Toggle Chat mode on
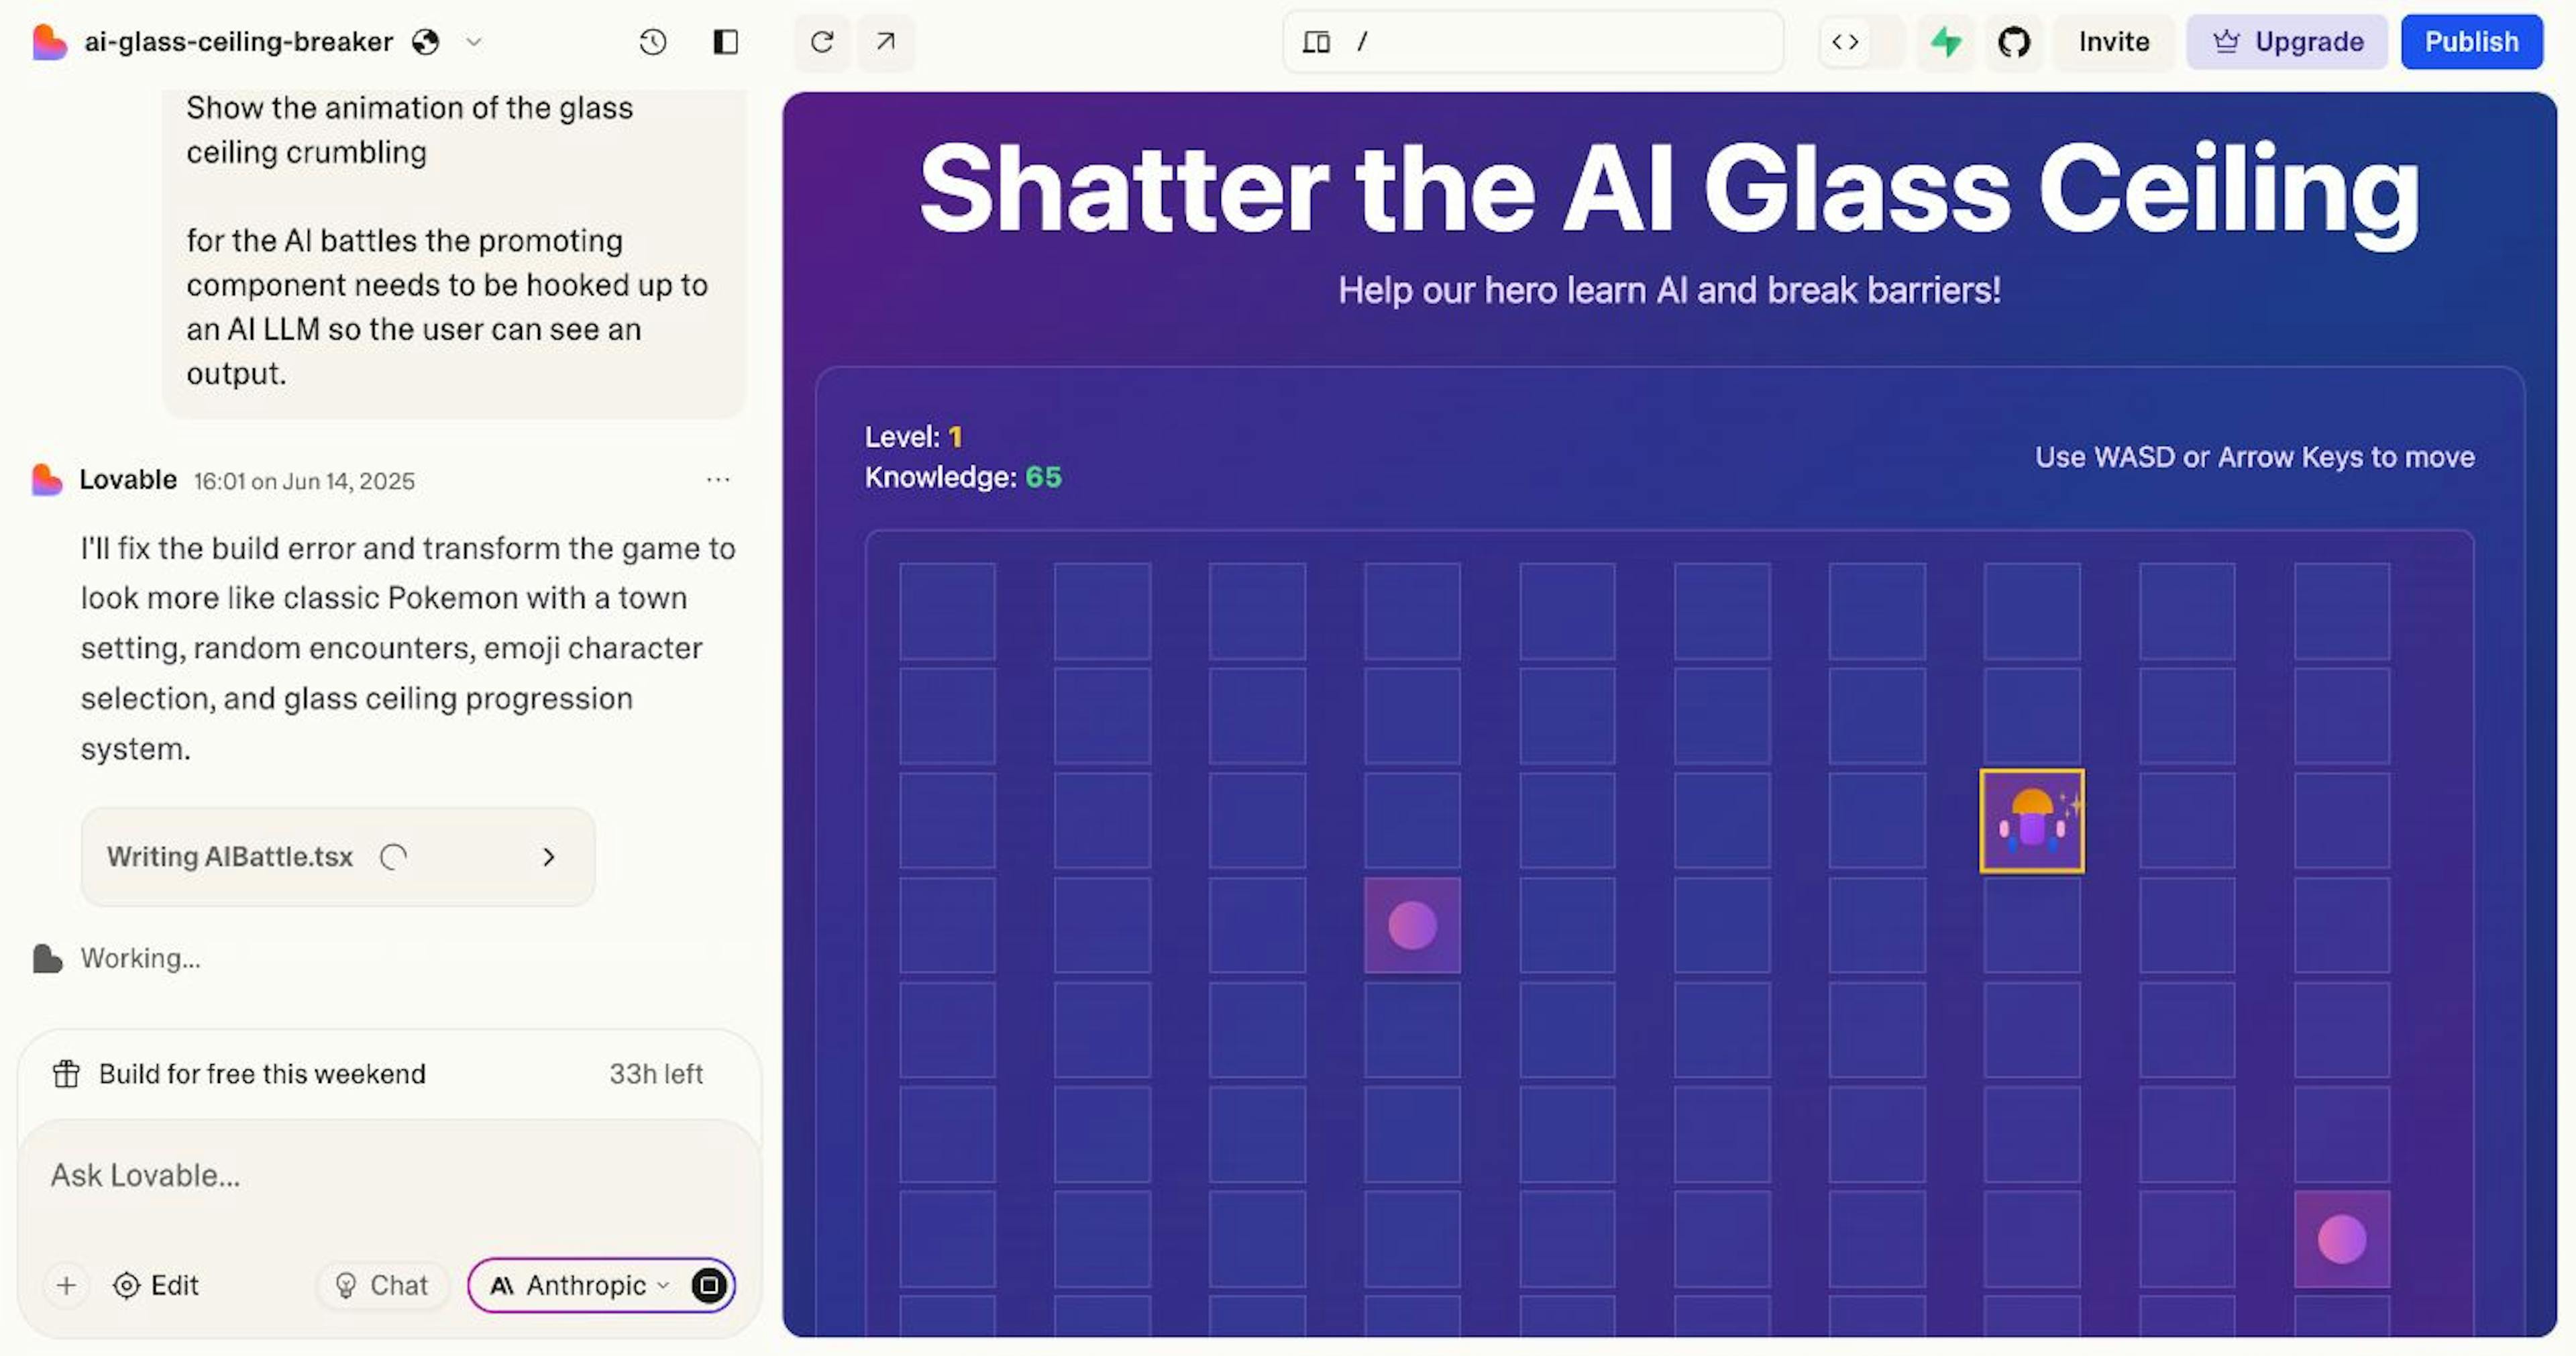The height and width of the screenshot is (1356, 2576). click(382, 1285)
